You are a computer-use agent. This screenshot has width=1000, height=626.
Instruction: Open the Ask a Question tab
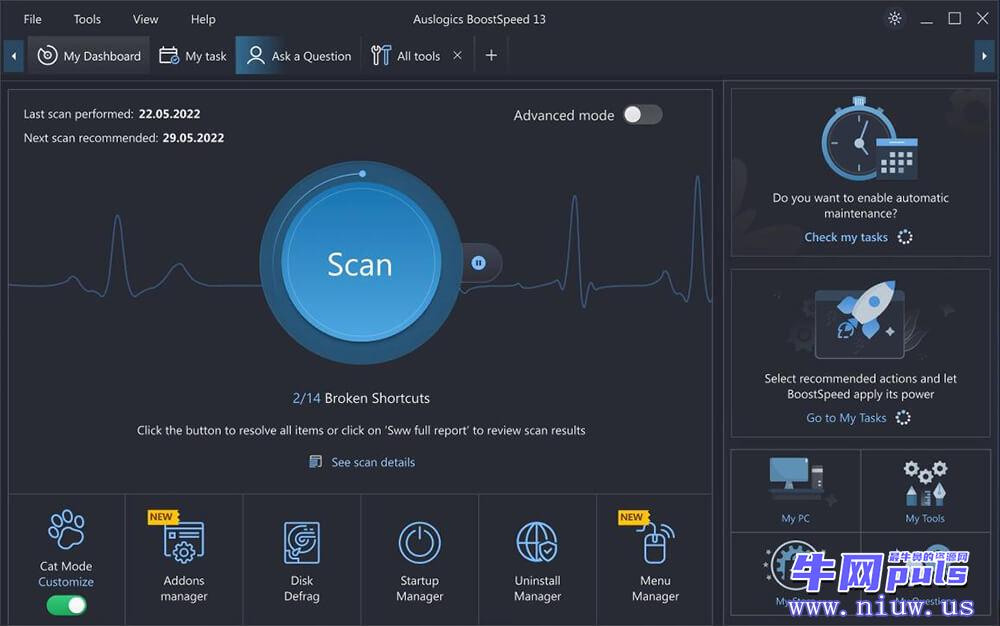click(298, 56)
